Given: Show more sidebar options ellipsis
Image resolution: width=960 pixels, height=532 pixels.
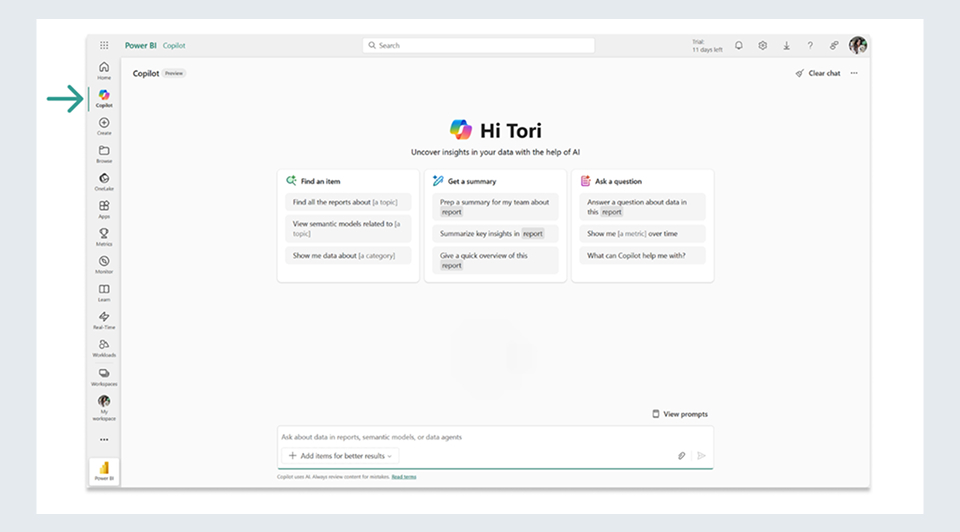Looking at the screenshot, I should coord(104,440).
